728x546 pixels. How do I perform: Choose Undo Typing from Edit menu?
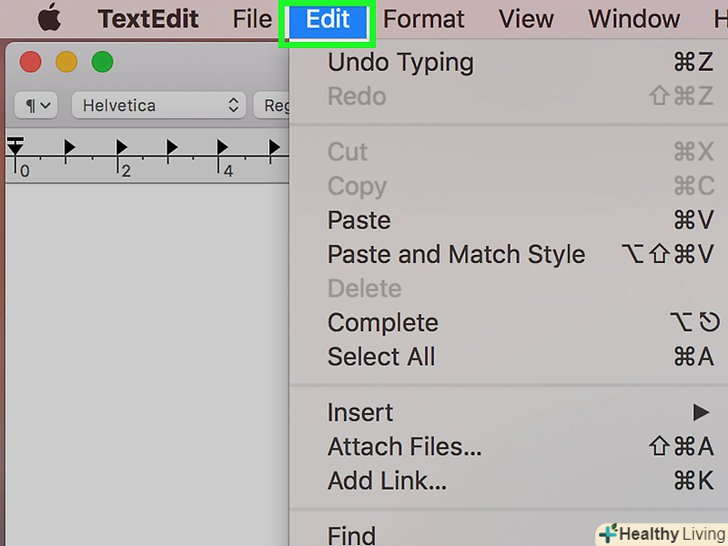(400, 62)
